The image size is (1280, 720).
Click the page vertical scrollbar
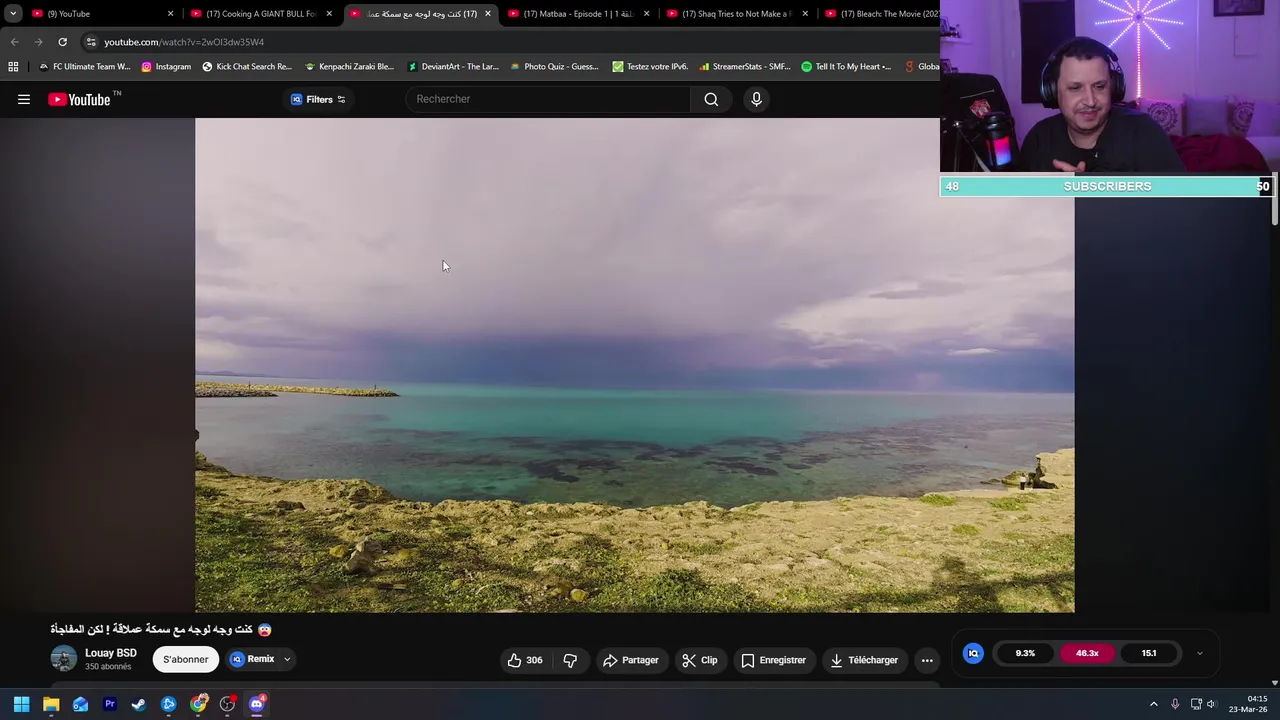(1275, 200)
